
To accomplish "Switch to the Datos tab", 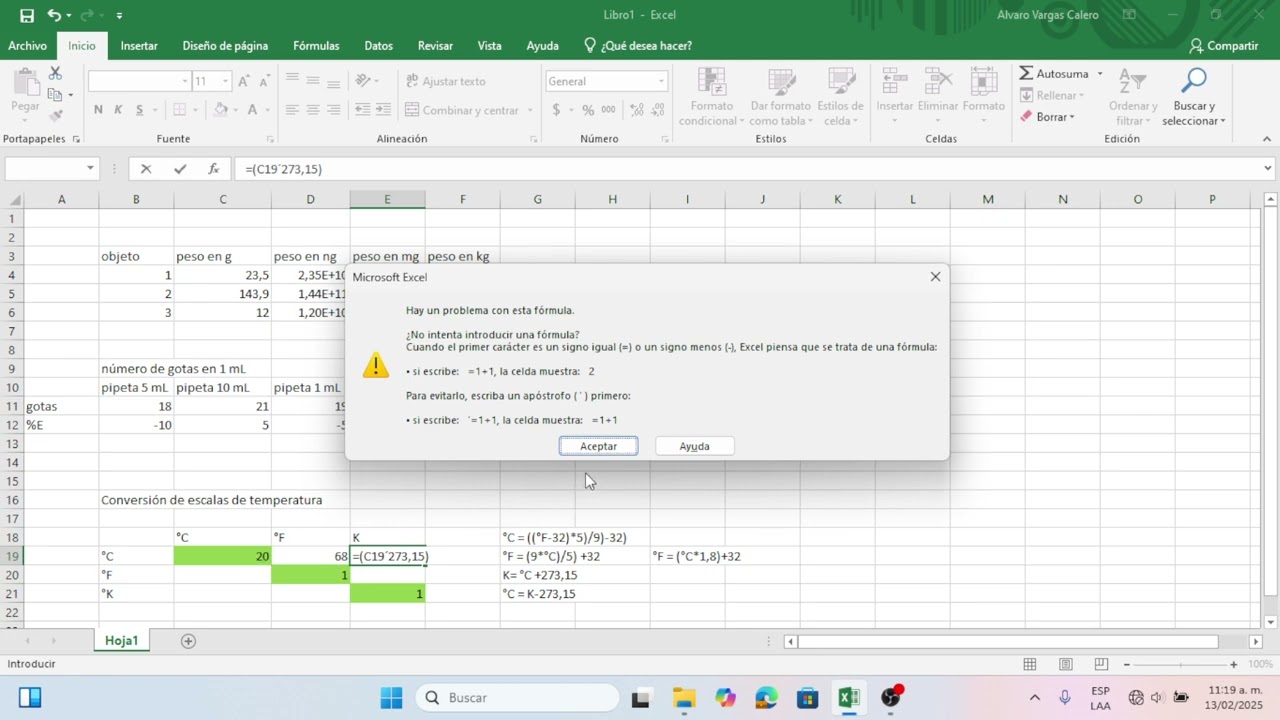I will [378, 46].
